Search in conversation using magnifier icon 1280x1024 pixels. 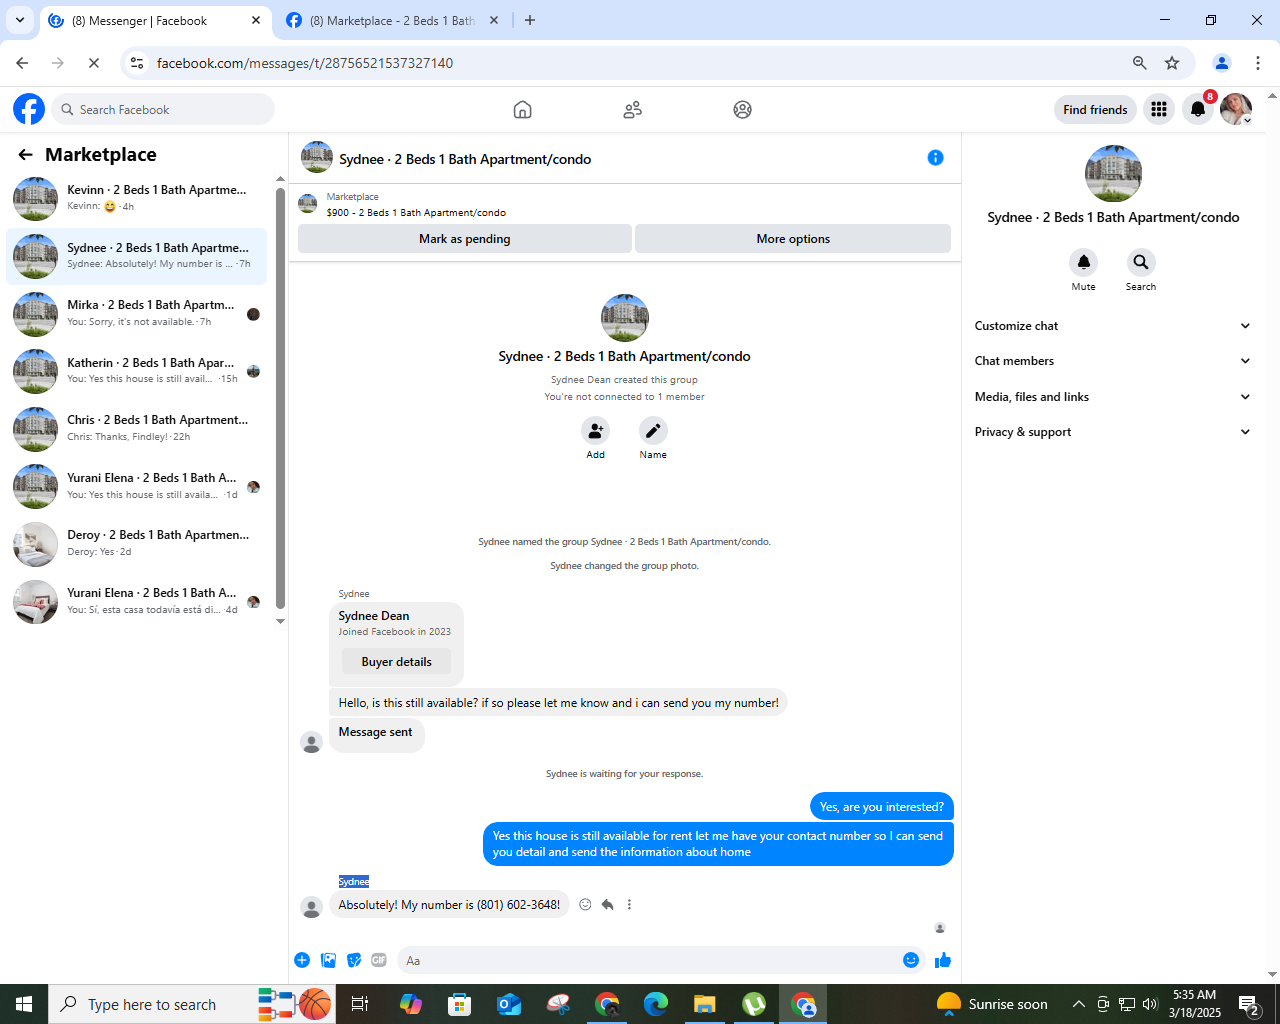point(1141,262)
